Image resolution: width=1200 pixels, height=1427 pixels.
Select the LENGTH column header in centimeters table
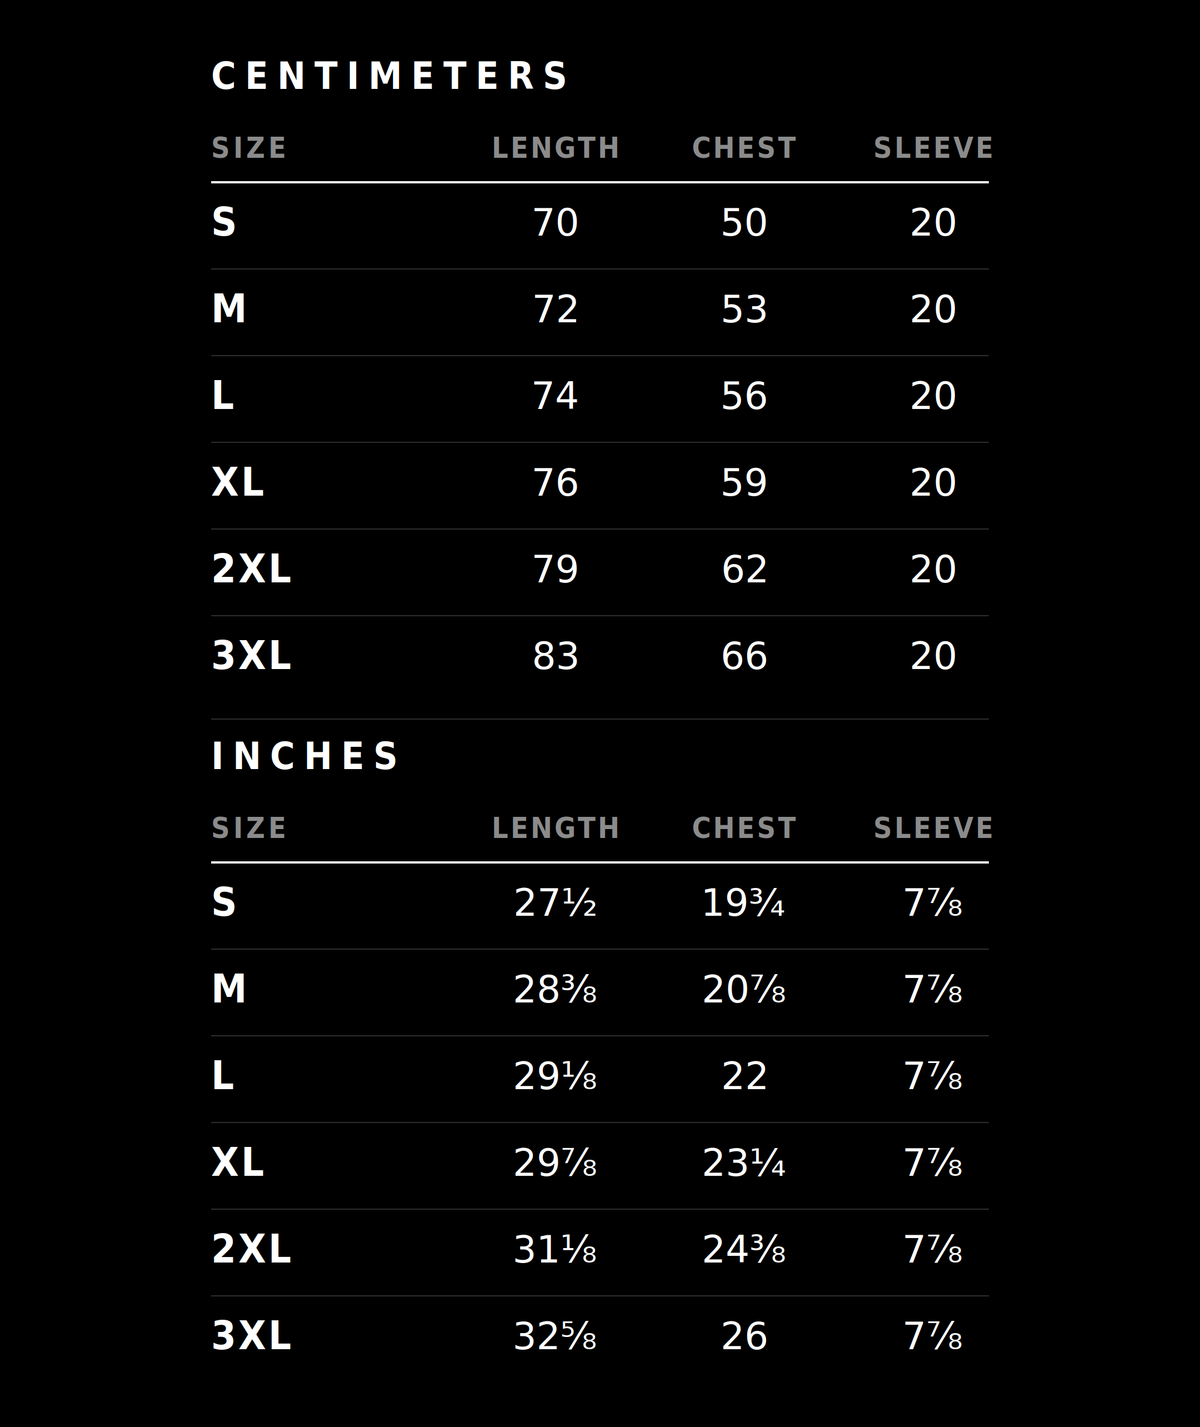[x=556, y=148]
